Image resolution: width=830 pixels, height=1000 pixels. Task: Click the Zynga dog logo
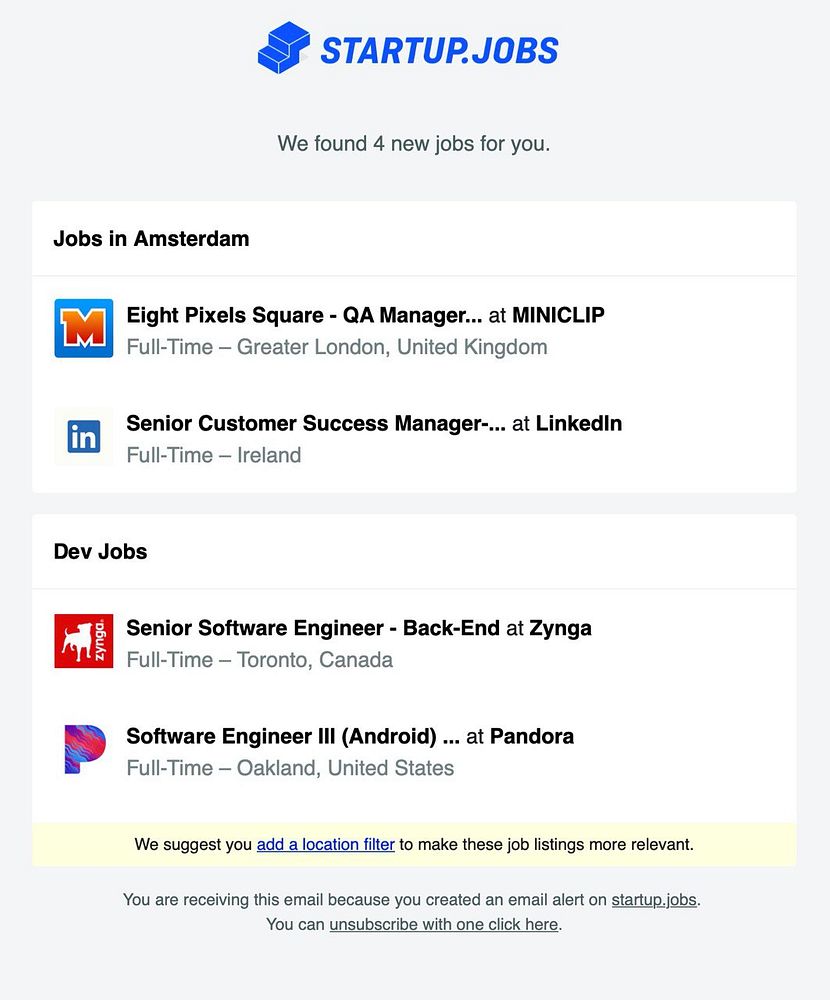pyautogui.click(x=84, y=641)
